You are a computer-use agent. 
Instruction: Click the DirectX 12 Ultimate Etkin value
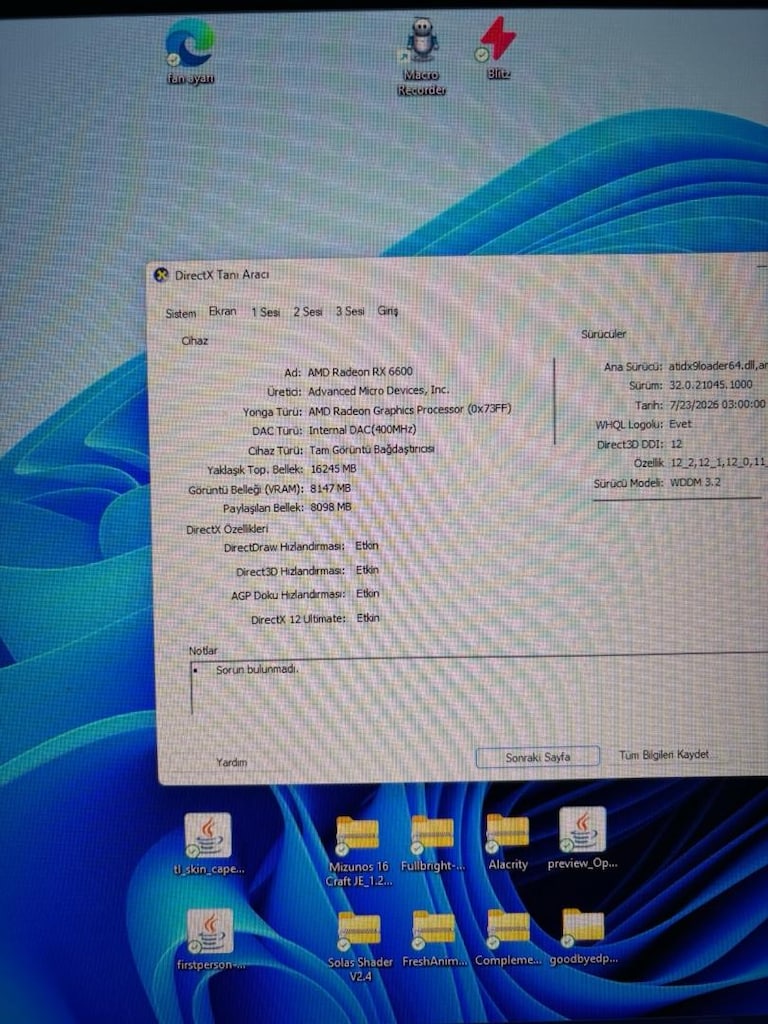pyautogui.click(x=368, y=618)
